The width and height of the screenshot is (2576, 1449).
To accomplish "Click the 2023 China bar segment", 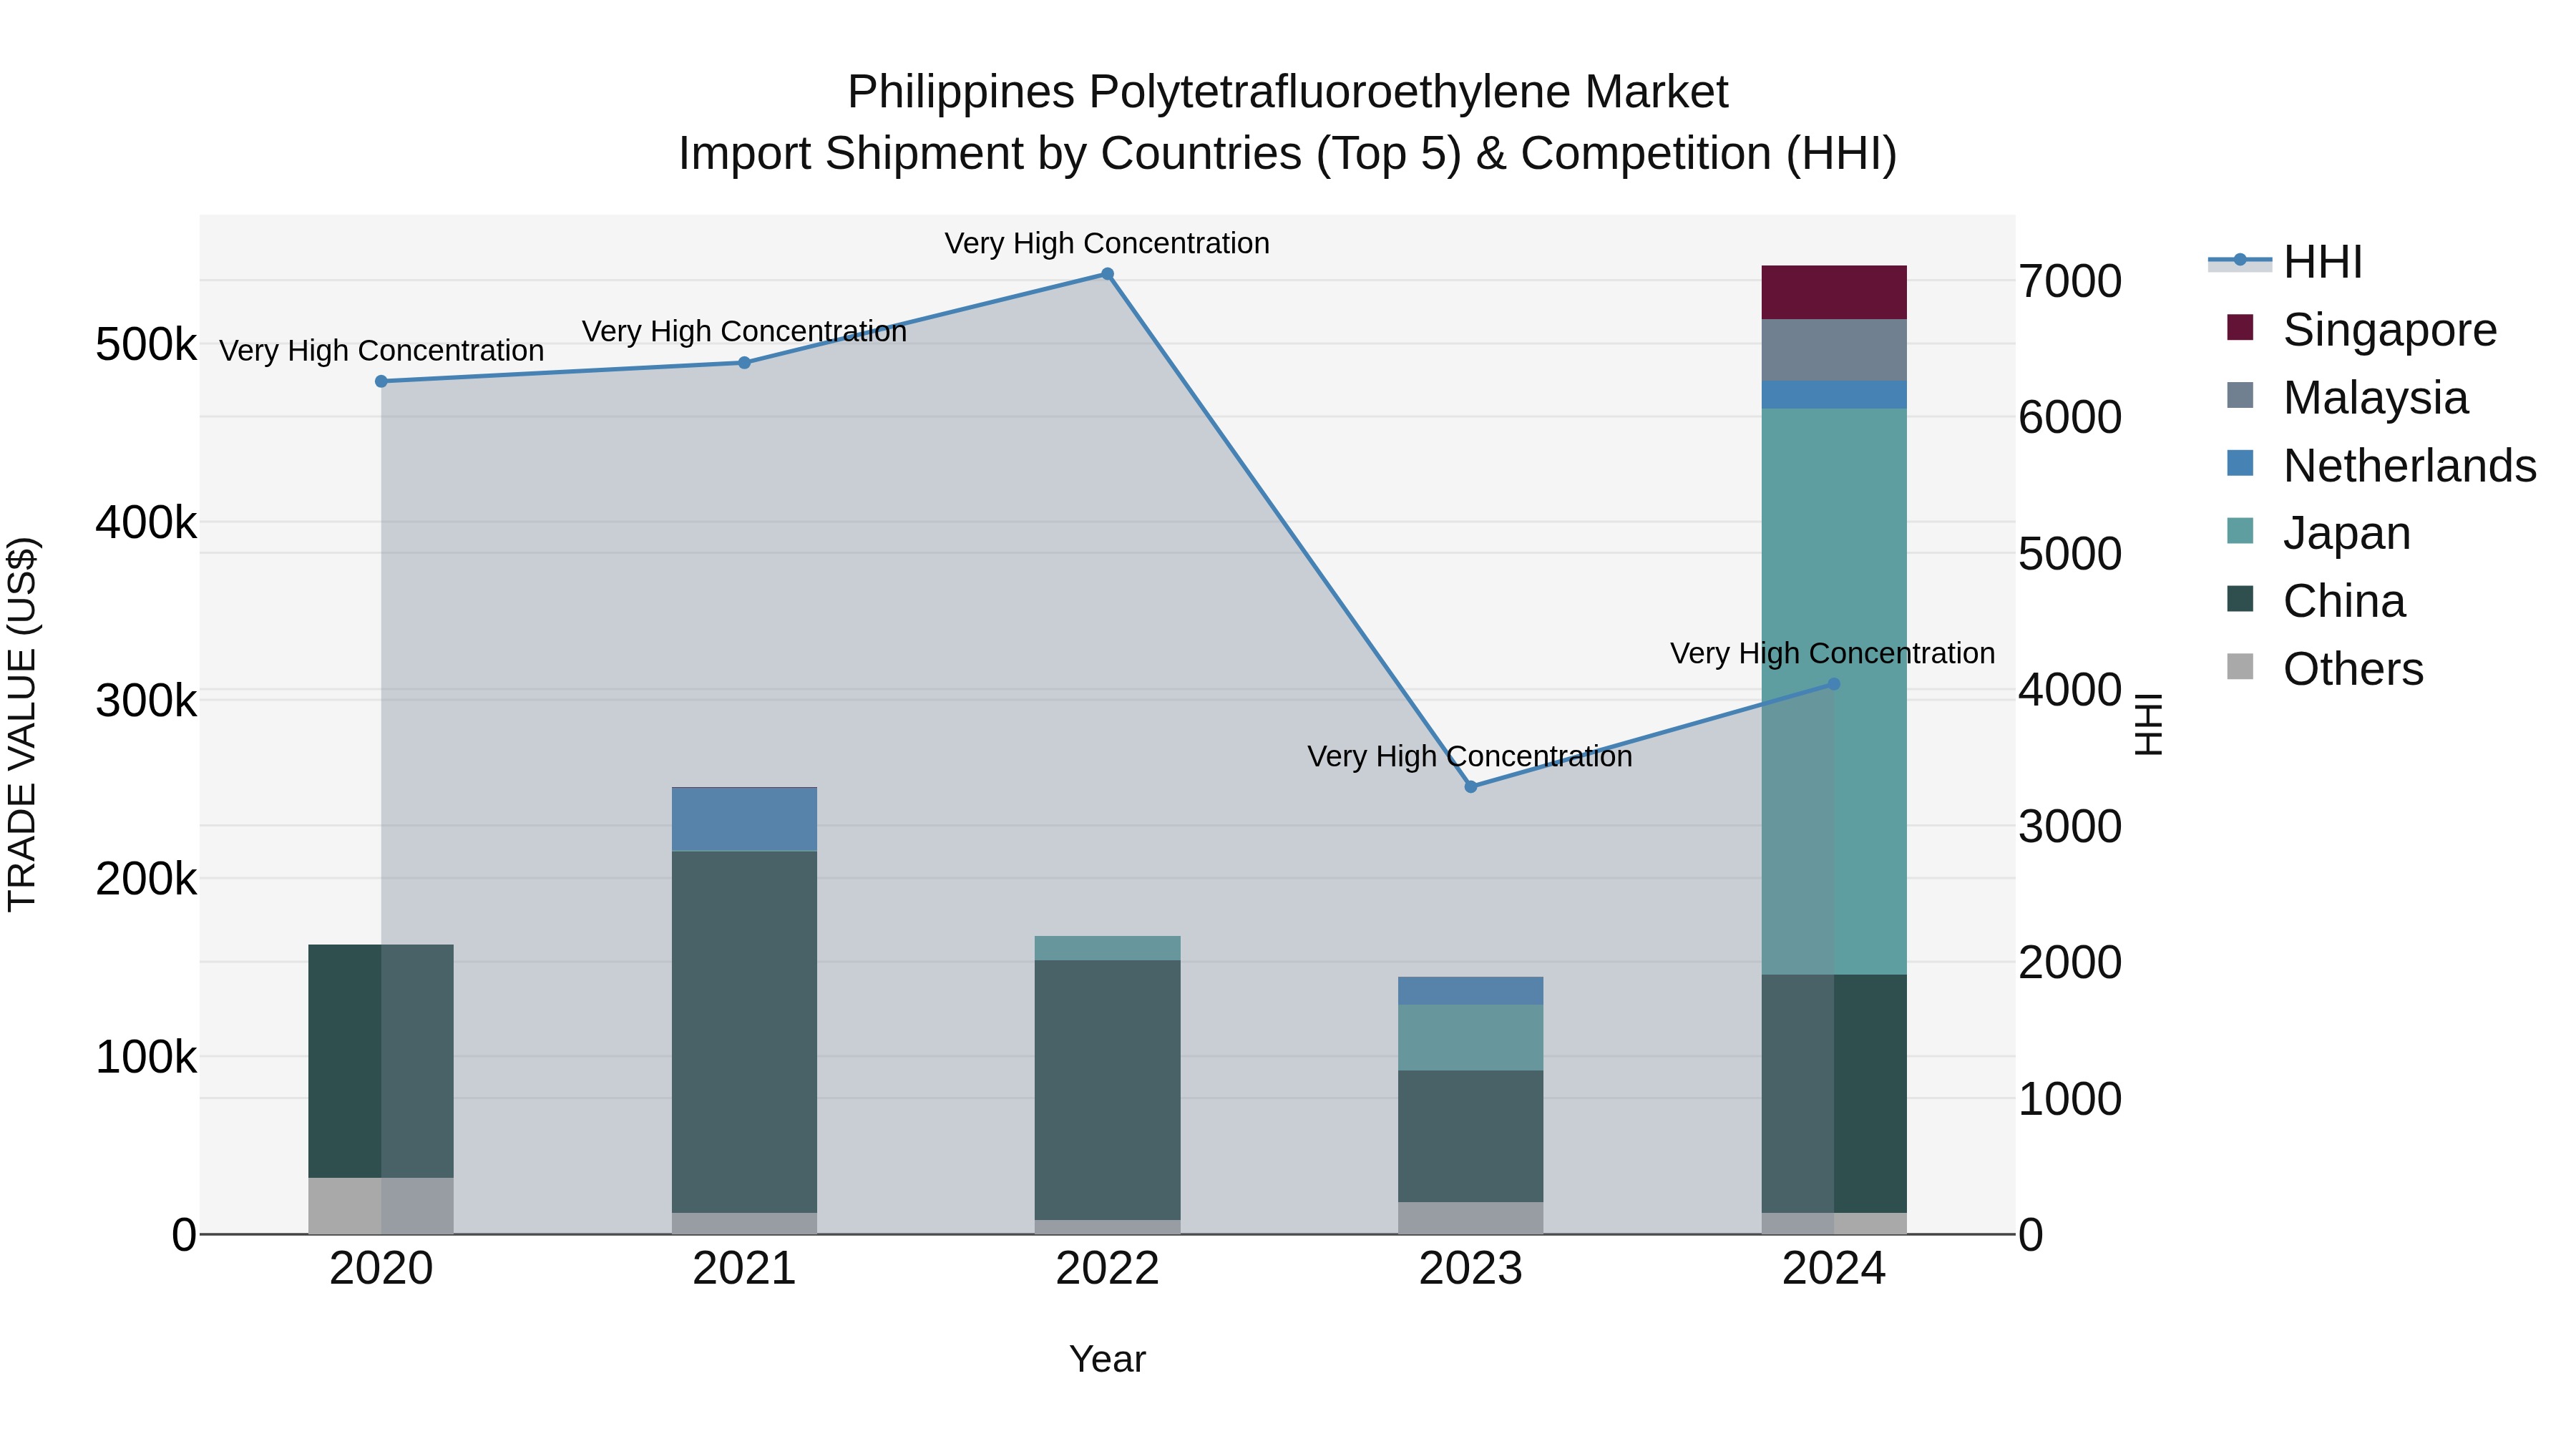I will pos(1470,1137).
